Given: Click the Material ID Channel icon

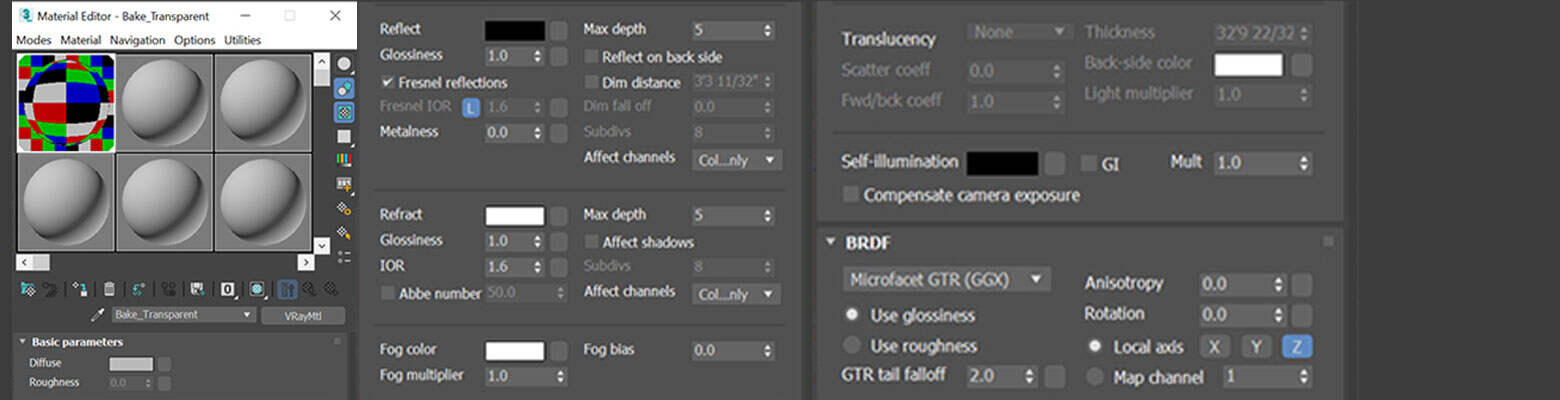Looking at the screenshot, I should (228, 289).
